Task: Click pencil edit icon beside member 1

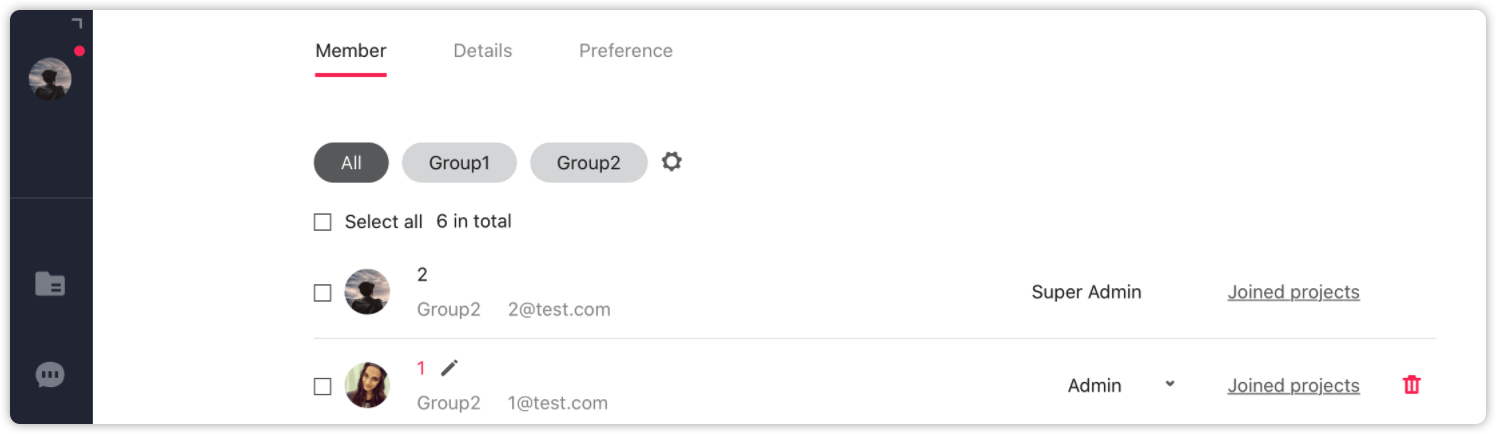Action: pyautogui.click(x=450, y=368)
